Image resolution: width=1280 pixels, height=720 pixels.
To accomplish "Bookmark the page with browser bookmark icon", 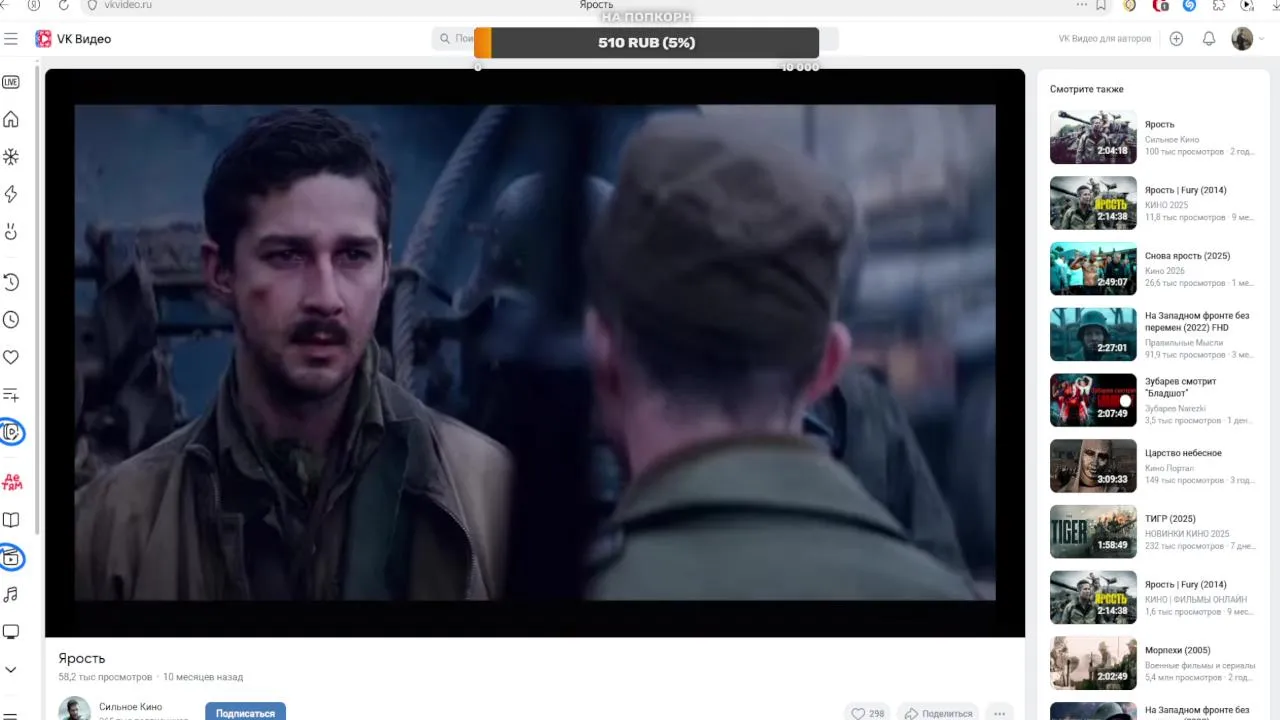I will point(1101,5).
